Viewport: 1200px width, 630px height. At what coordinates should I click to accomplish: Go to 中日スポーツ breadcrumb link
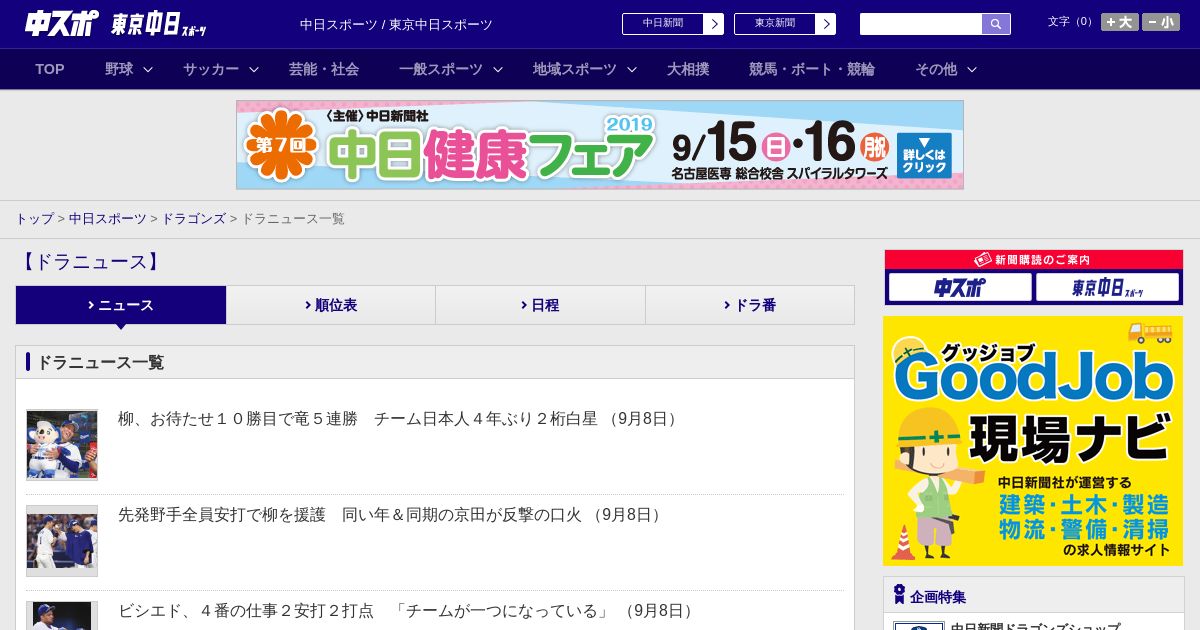click(108, 219)
